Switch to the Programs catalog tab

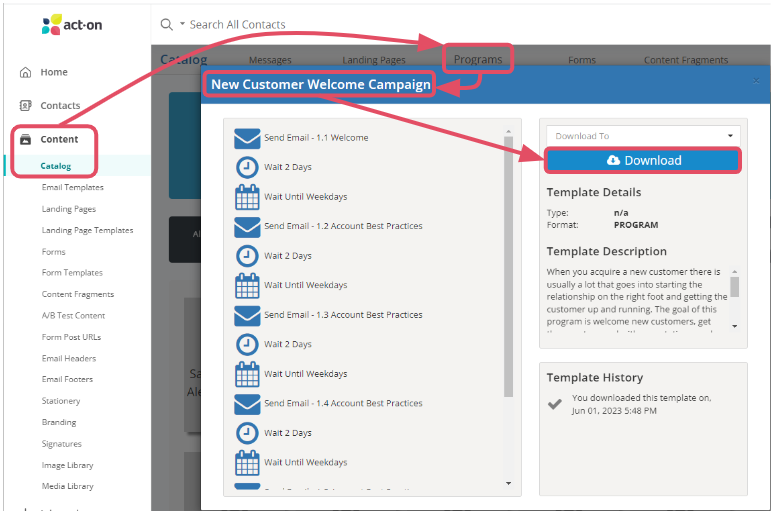click(x=478, y=59)
